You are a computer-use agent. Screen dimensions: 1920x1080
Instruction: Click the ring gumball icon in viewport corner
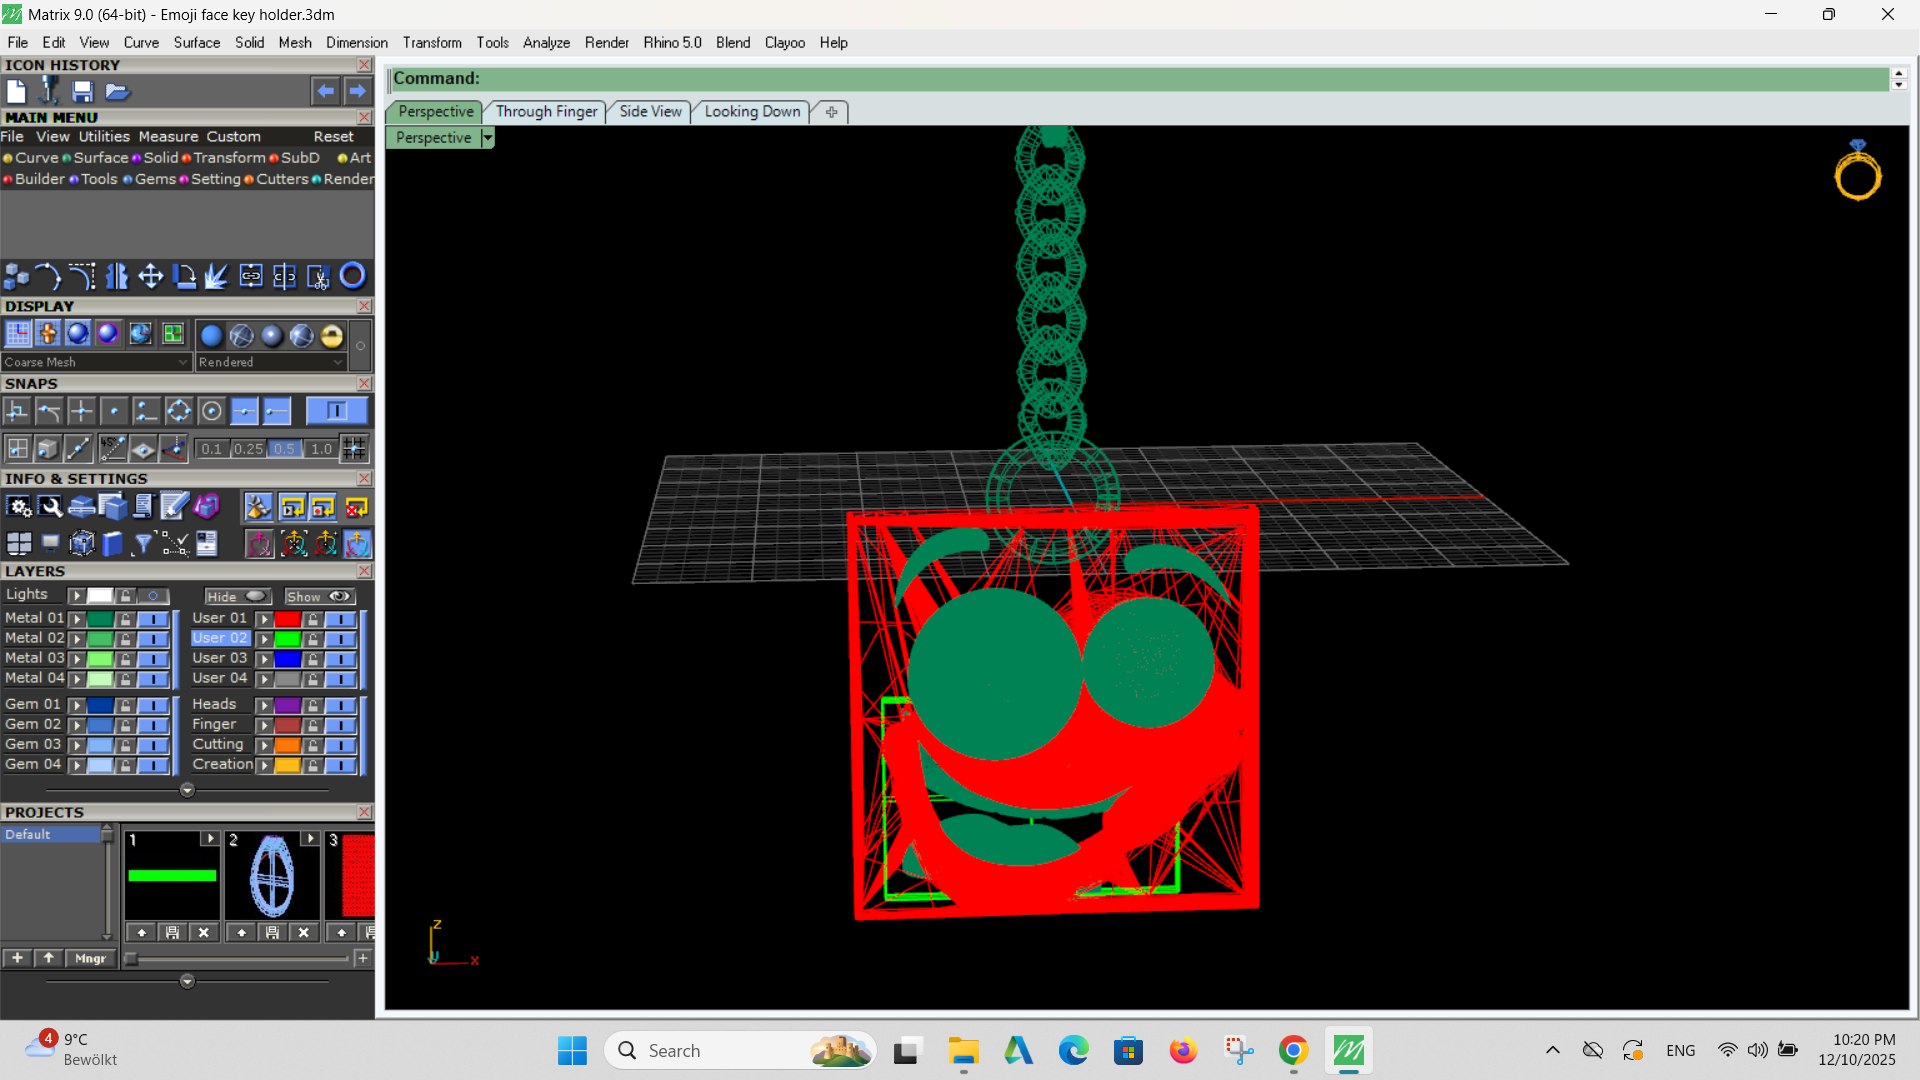pos(1858,172)
